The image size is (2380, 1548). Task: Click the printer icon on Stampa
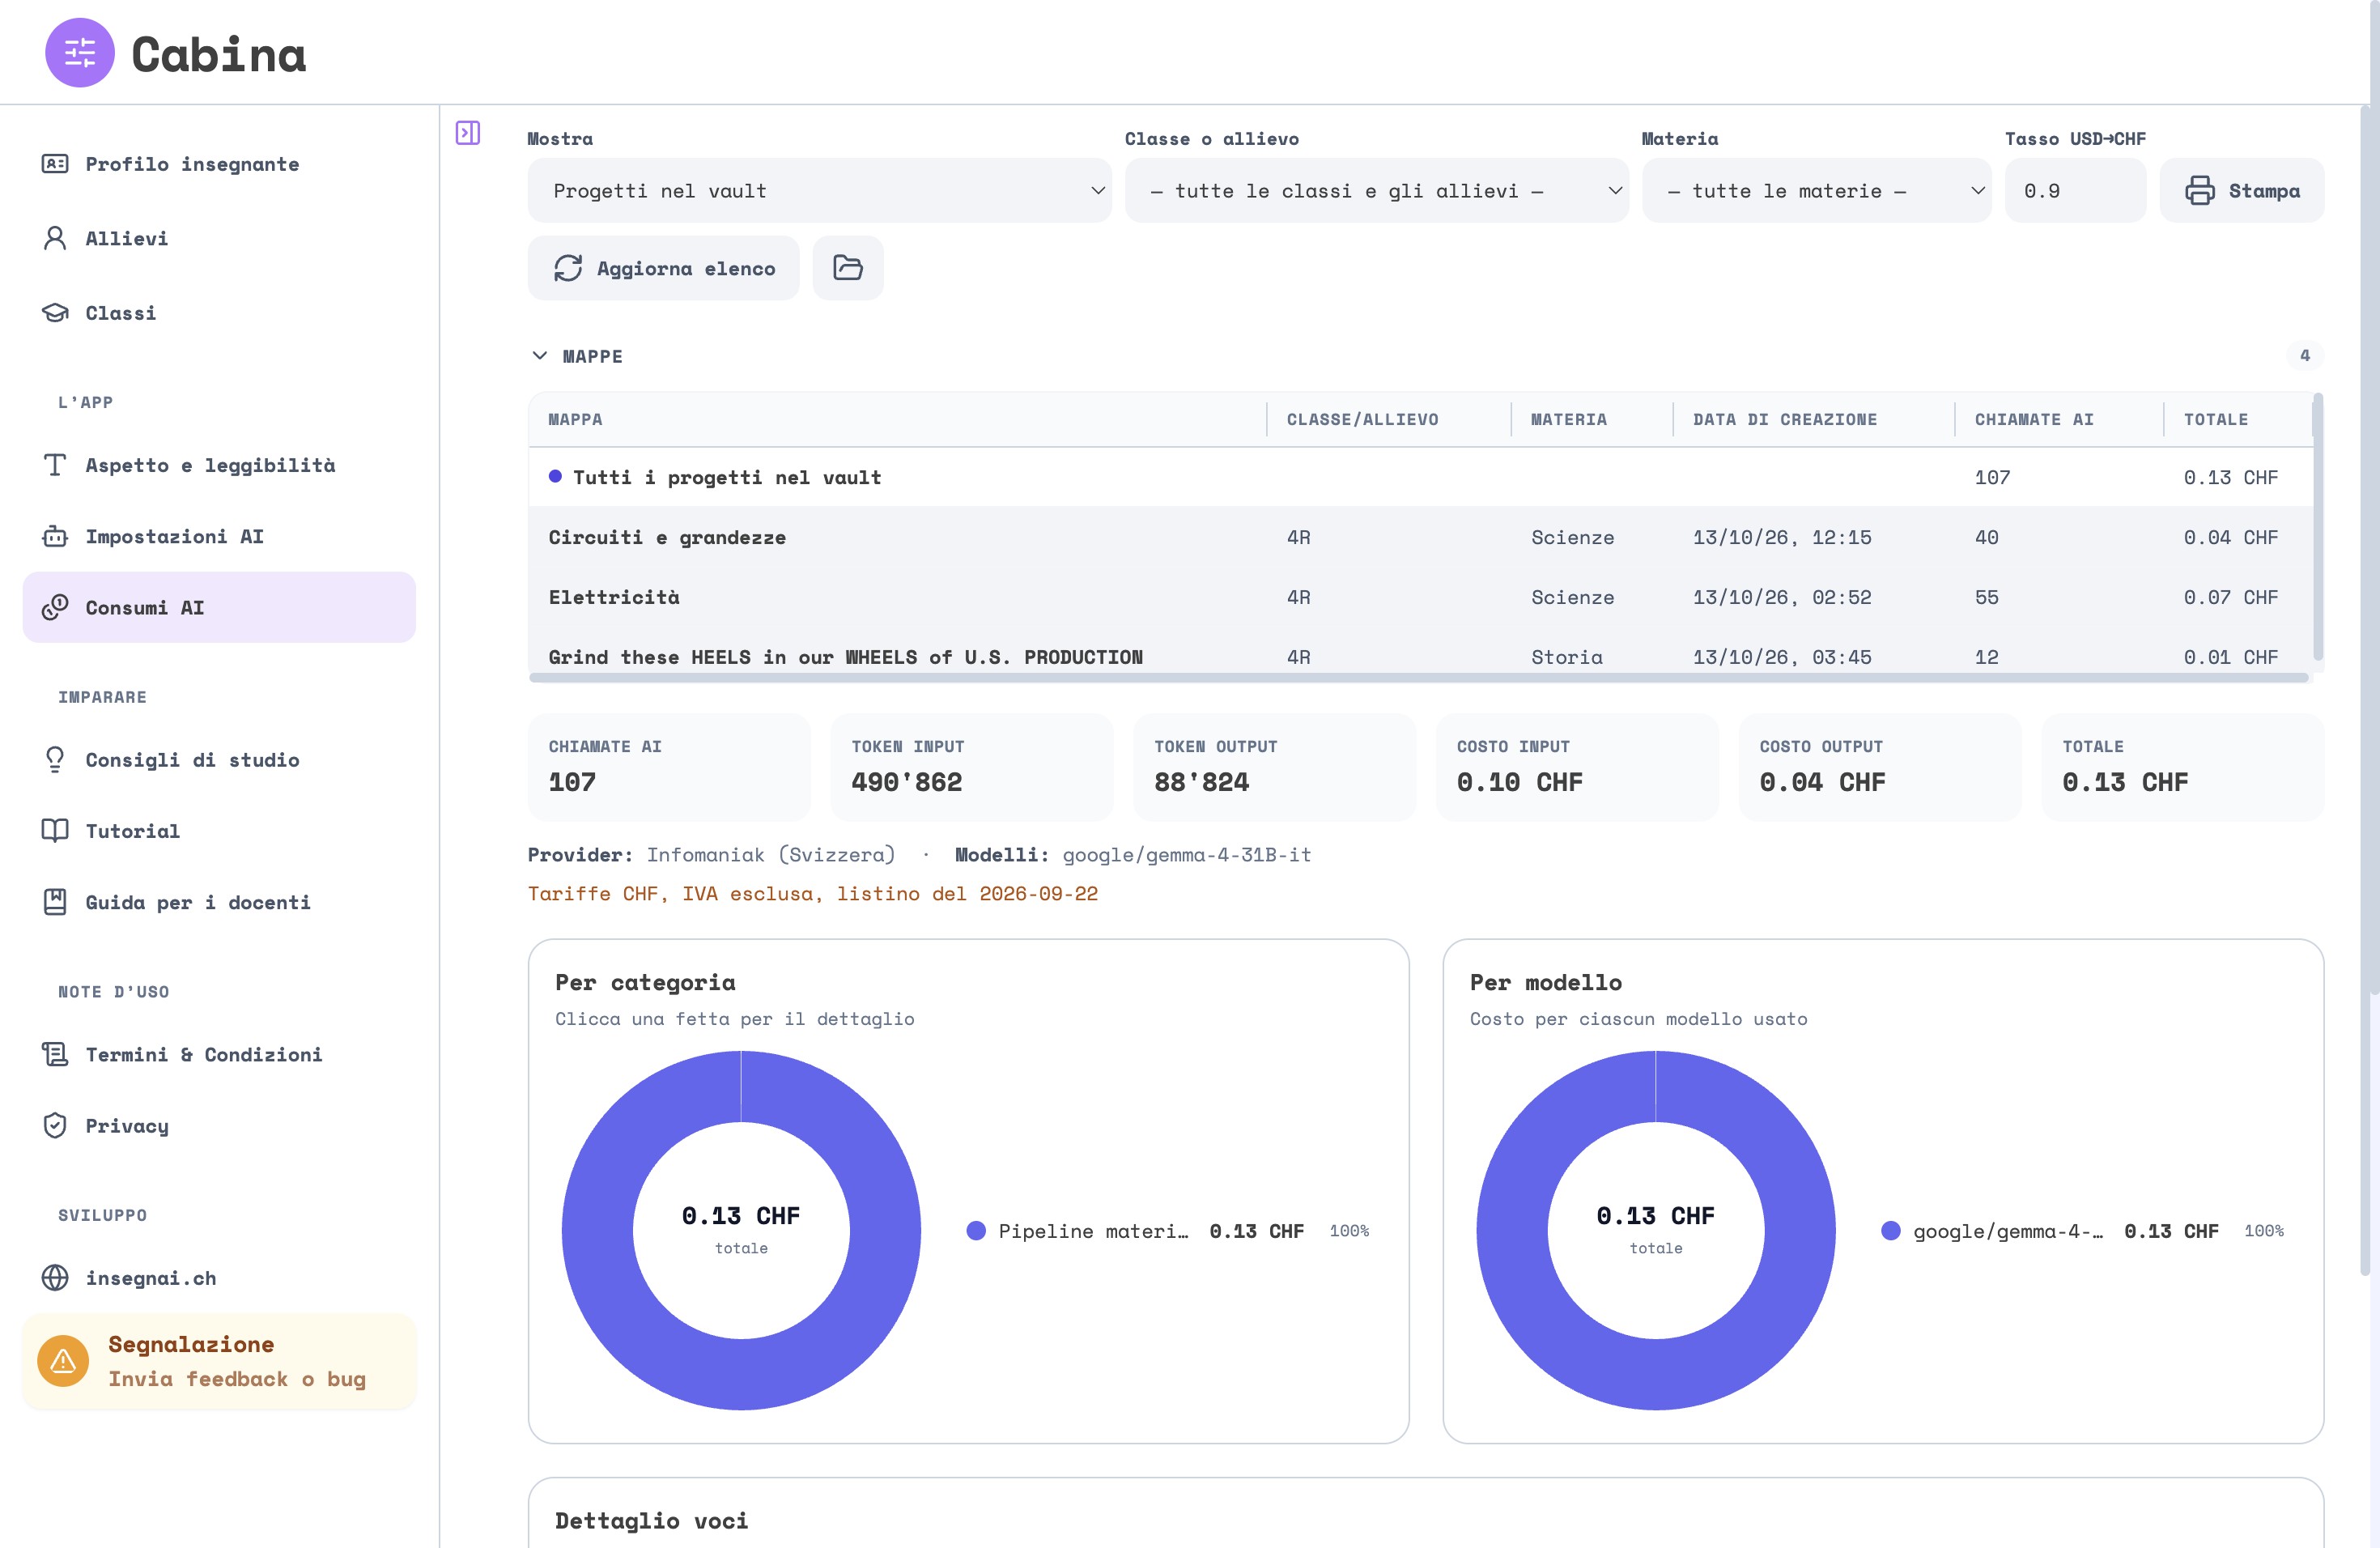click(x=2199, y=190)
